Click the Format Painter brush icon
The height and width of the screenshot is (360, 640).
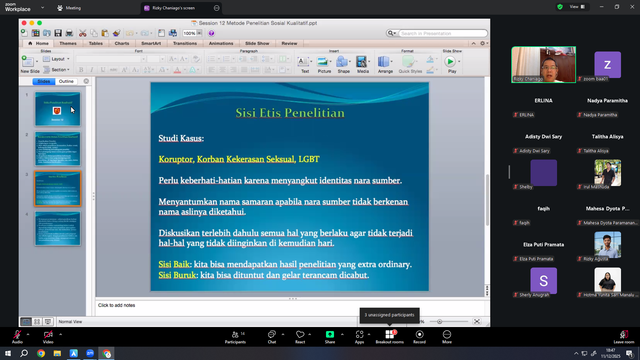[x=117, y=33]
